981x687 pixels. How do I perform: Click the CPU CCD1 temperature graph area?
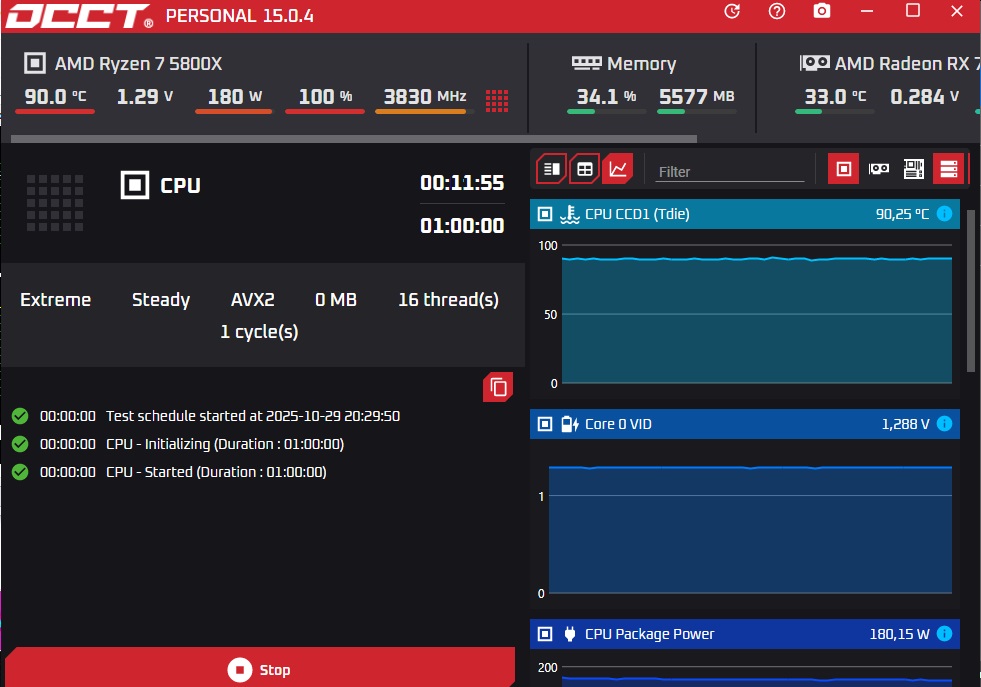point(756,315)
